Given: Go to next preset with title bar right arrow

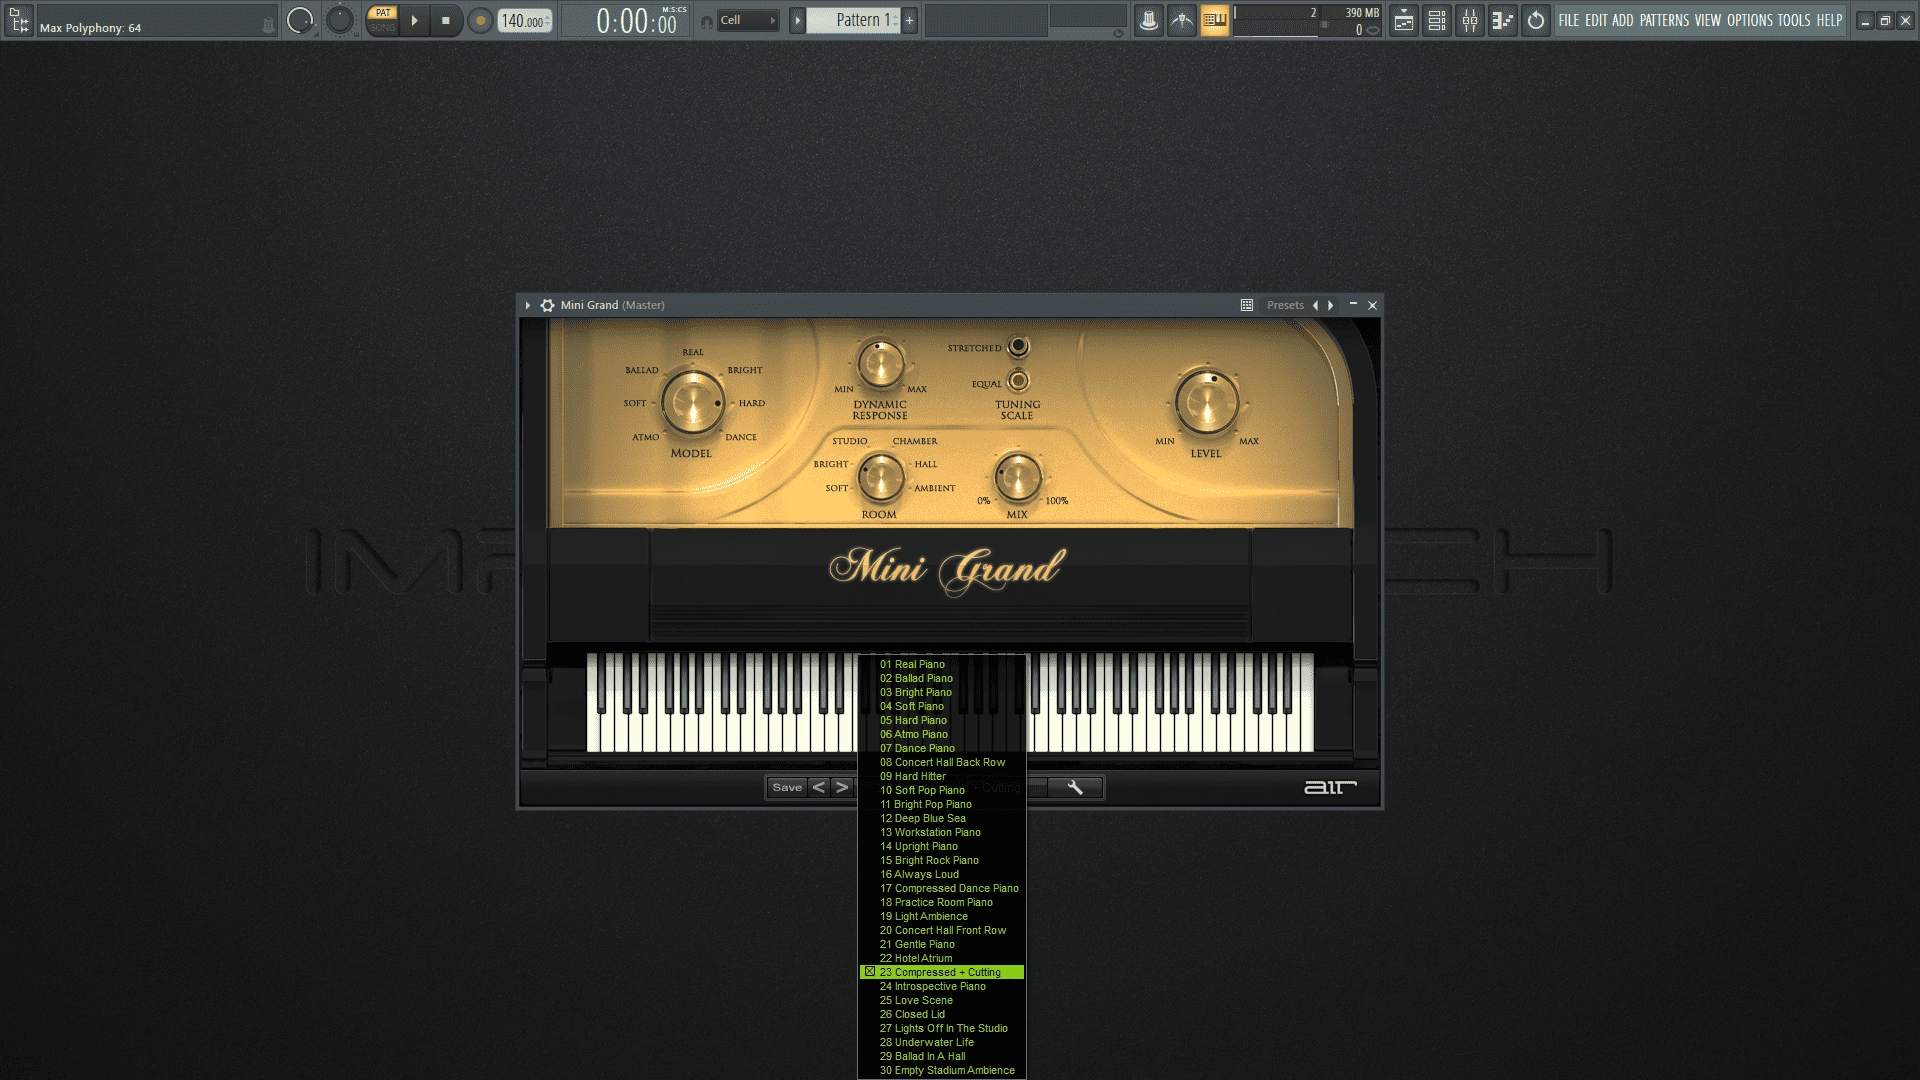Looking at the screenshot, I should 1330,305.
